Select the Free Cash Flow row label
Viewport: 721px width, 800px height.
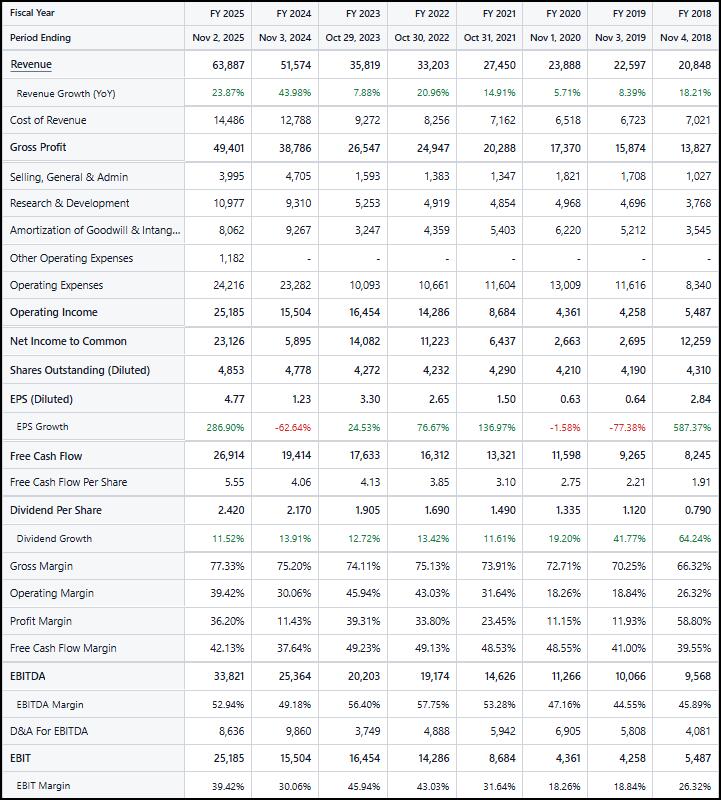point(46,456)
